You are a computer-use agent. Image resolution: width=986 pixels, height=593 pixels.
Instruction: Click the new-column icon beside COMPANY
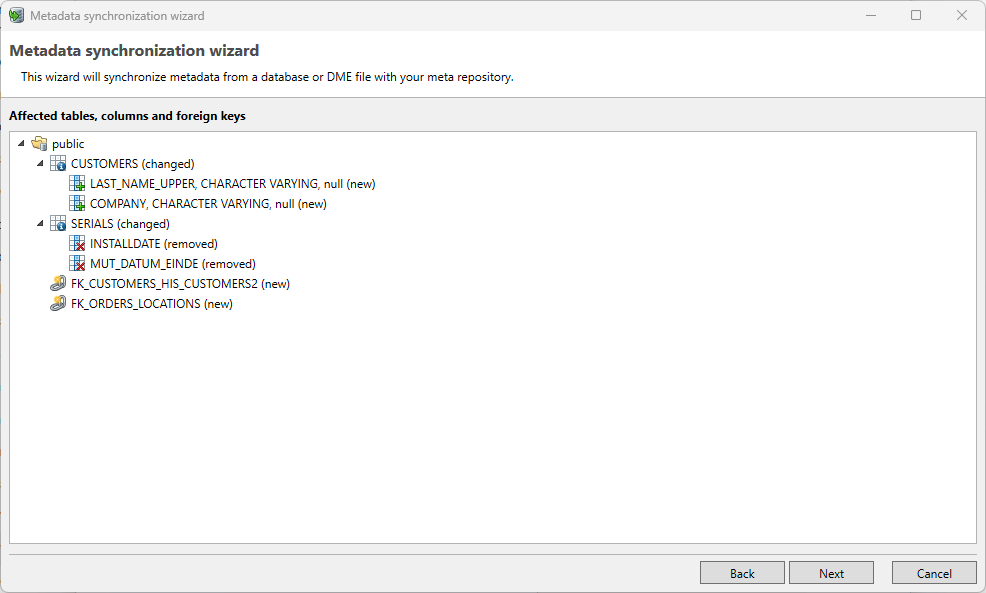click(x=77, y=203)
